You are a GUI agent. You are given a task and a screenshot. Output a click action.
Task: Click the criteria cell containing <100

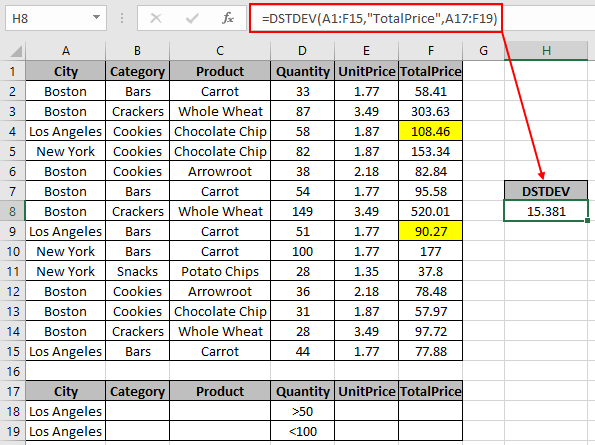(302, 431)
